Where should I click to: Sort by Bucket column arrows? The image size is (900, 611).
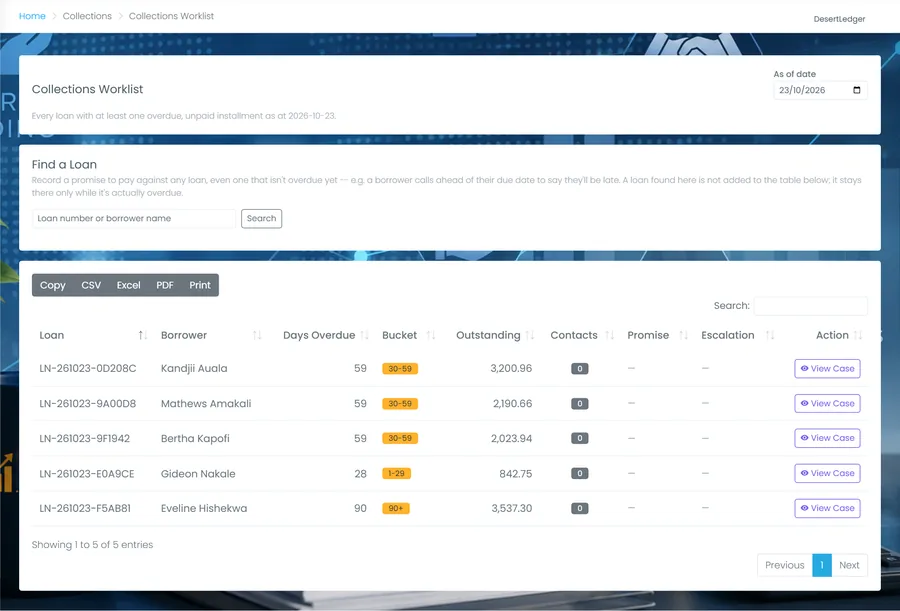tap(431, 335)
